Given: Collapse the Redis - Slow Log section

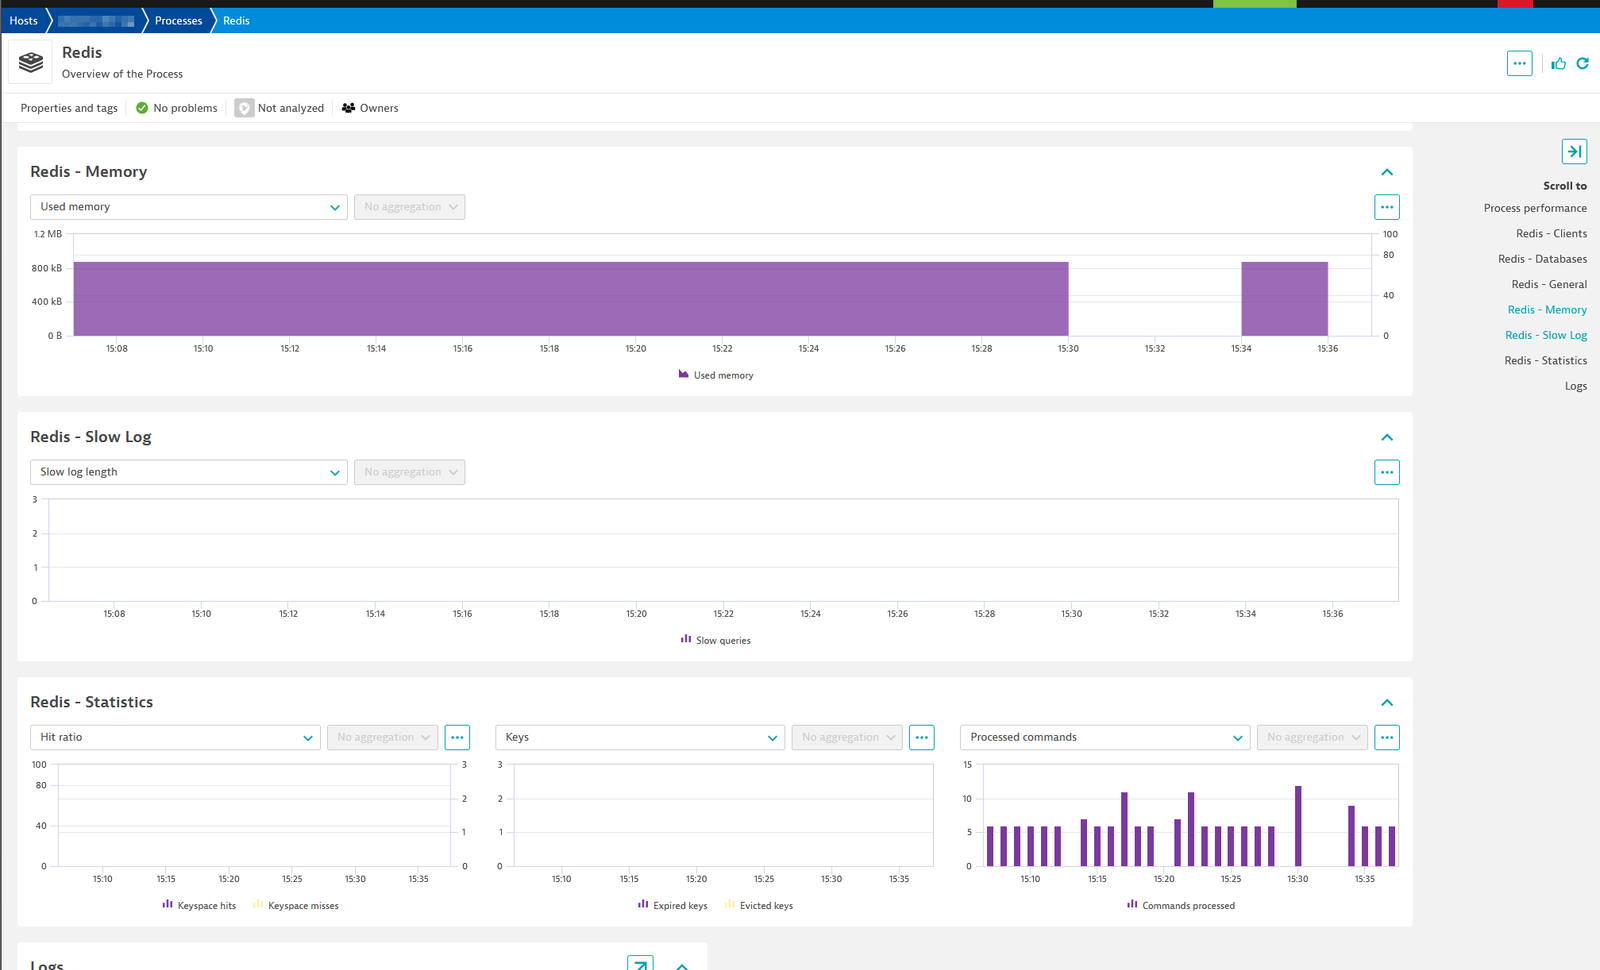Looking at the screenshot, I should [x=1387, y=437].
